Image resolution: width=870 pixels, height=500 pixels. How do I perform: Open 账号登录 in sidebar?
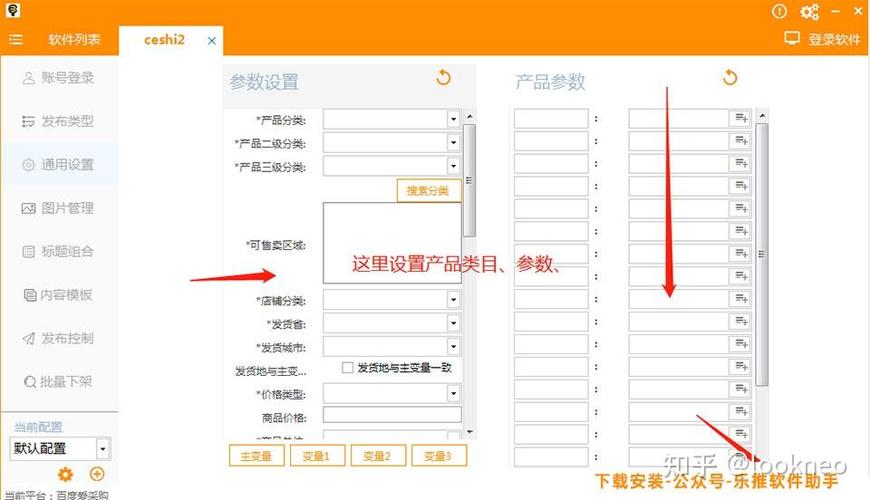pos(58,78)
